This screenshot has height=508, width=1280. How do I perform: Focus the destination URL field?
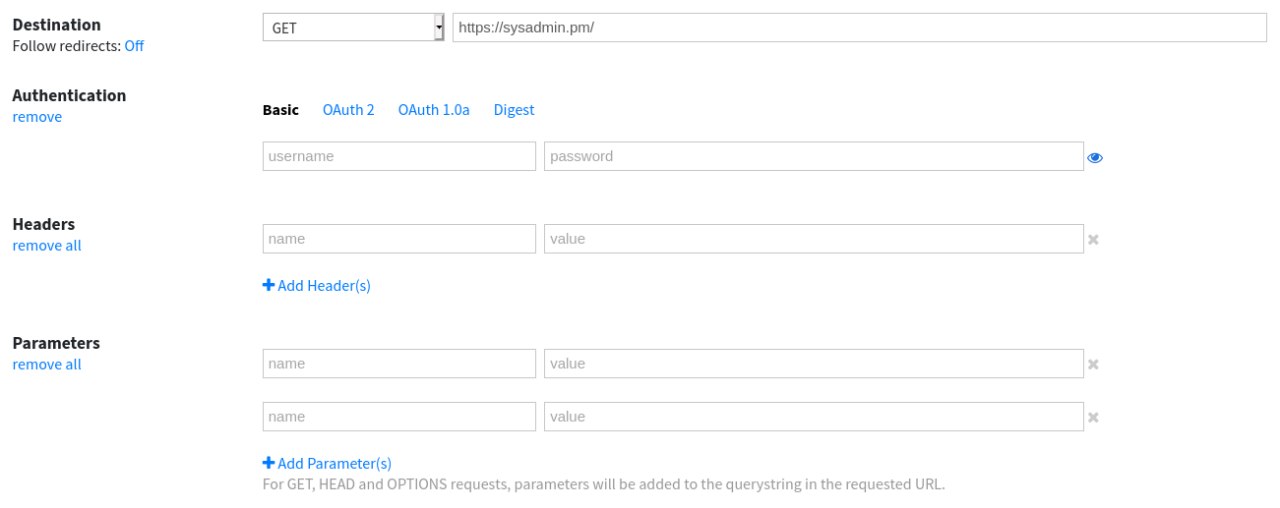coord(859,28)
